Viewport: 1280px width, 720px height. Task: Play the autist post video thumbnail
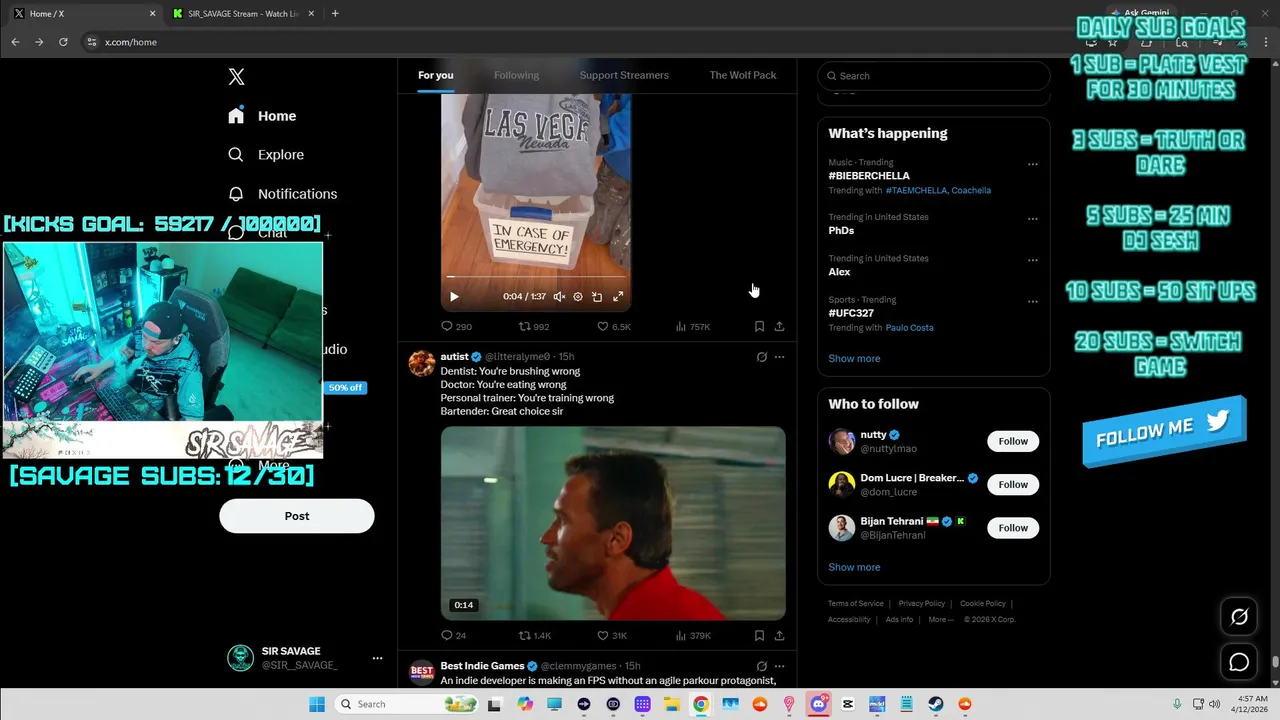(613, 523)
